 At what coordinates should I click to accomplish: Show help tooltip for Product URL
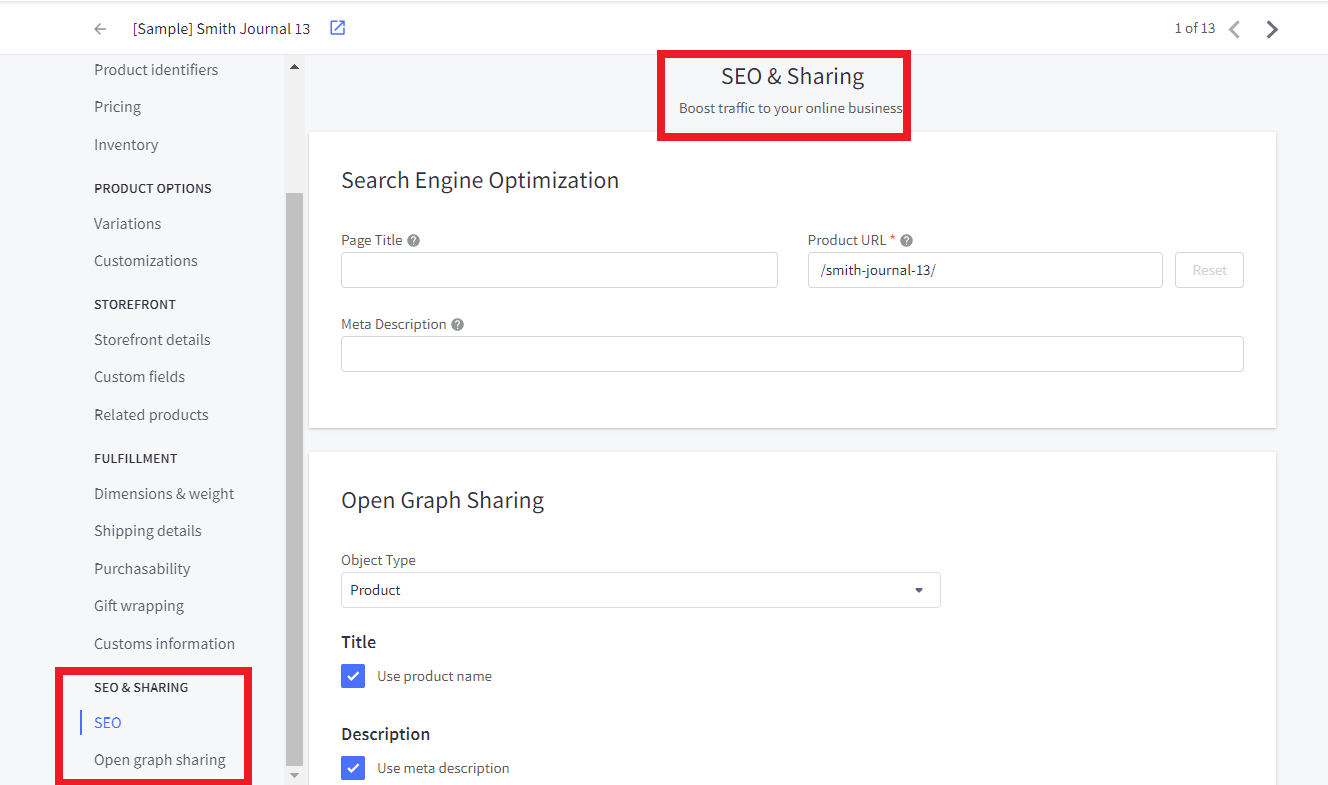[x=906, y=240]
